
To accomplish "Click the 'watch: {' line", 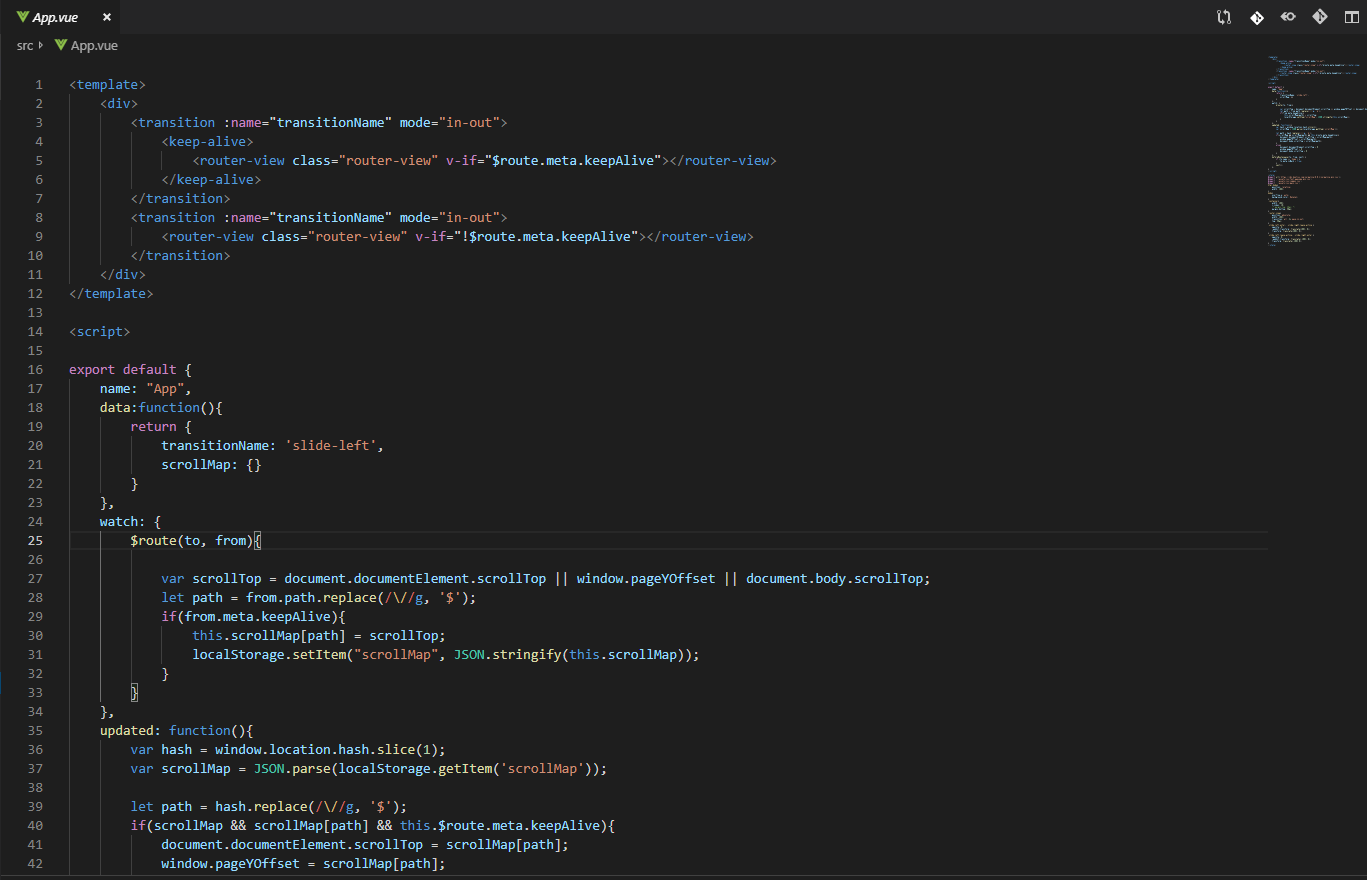I will [130, 521].
